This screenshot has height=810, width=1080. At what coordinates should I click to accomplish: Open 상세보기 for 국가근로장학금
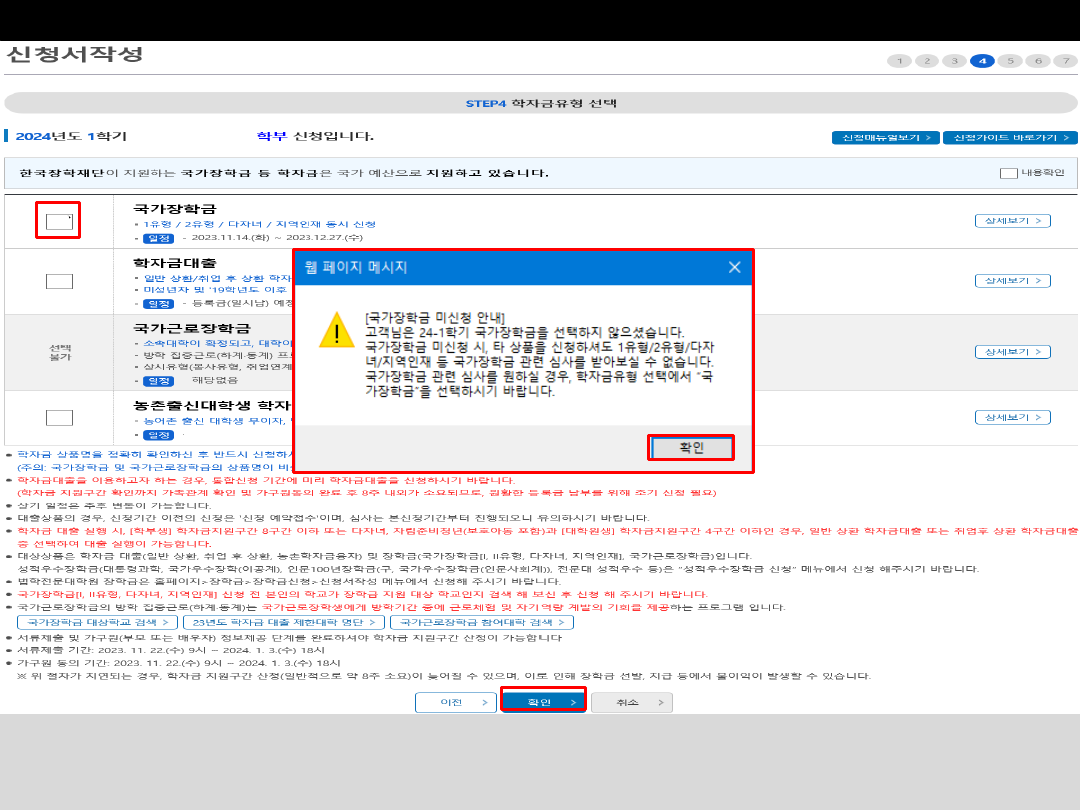[x=1012, y=352]
